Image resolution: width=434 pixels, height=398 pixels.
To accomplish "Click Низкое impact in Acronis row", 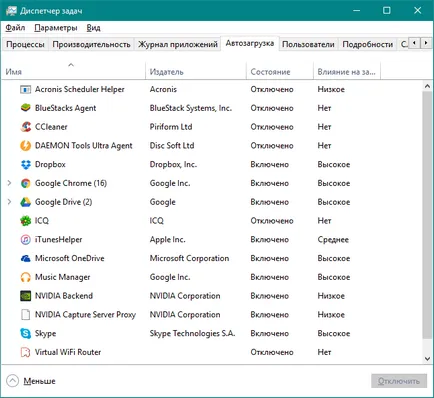I will (331, 89).
